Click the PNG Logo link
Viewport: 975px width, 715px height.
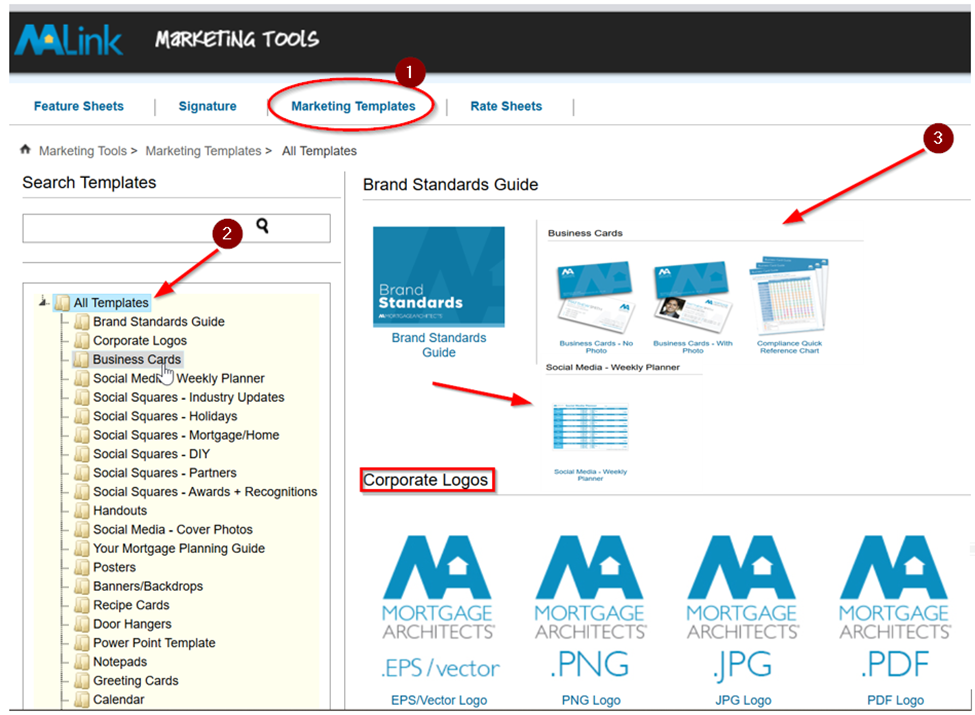pyautogui.click(x=591, y=700)
